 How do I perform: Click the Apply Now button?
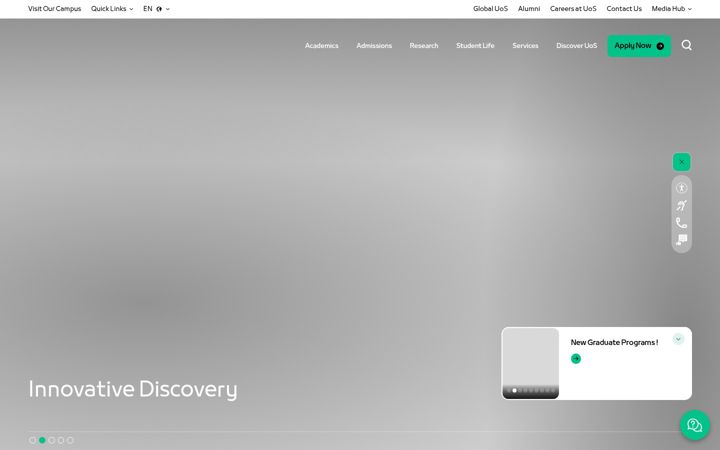point(639,46)
